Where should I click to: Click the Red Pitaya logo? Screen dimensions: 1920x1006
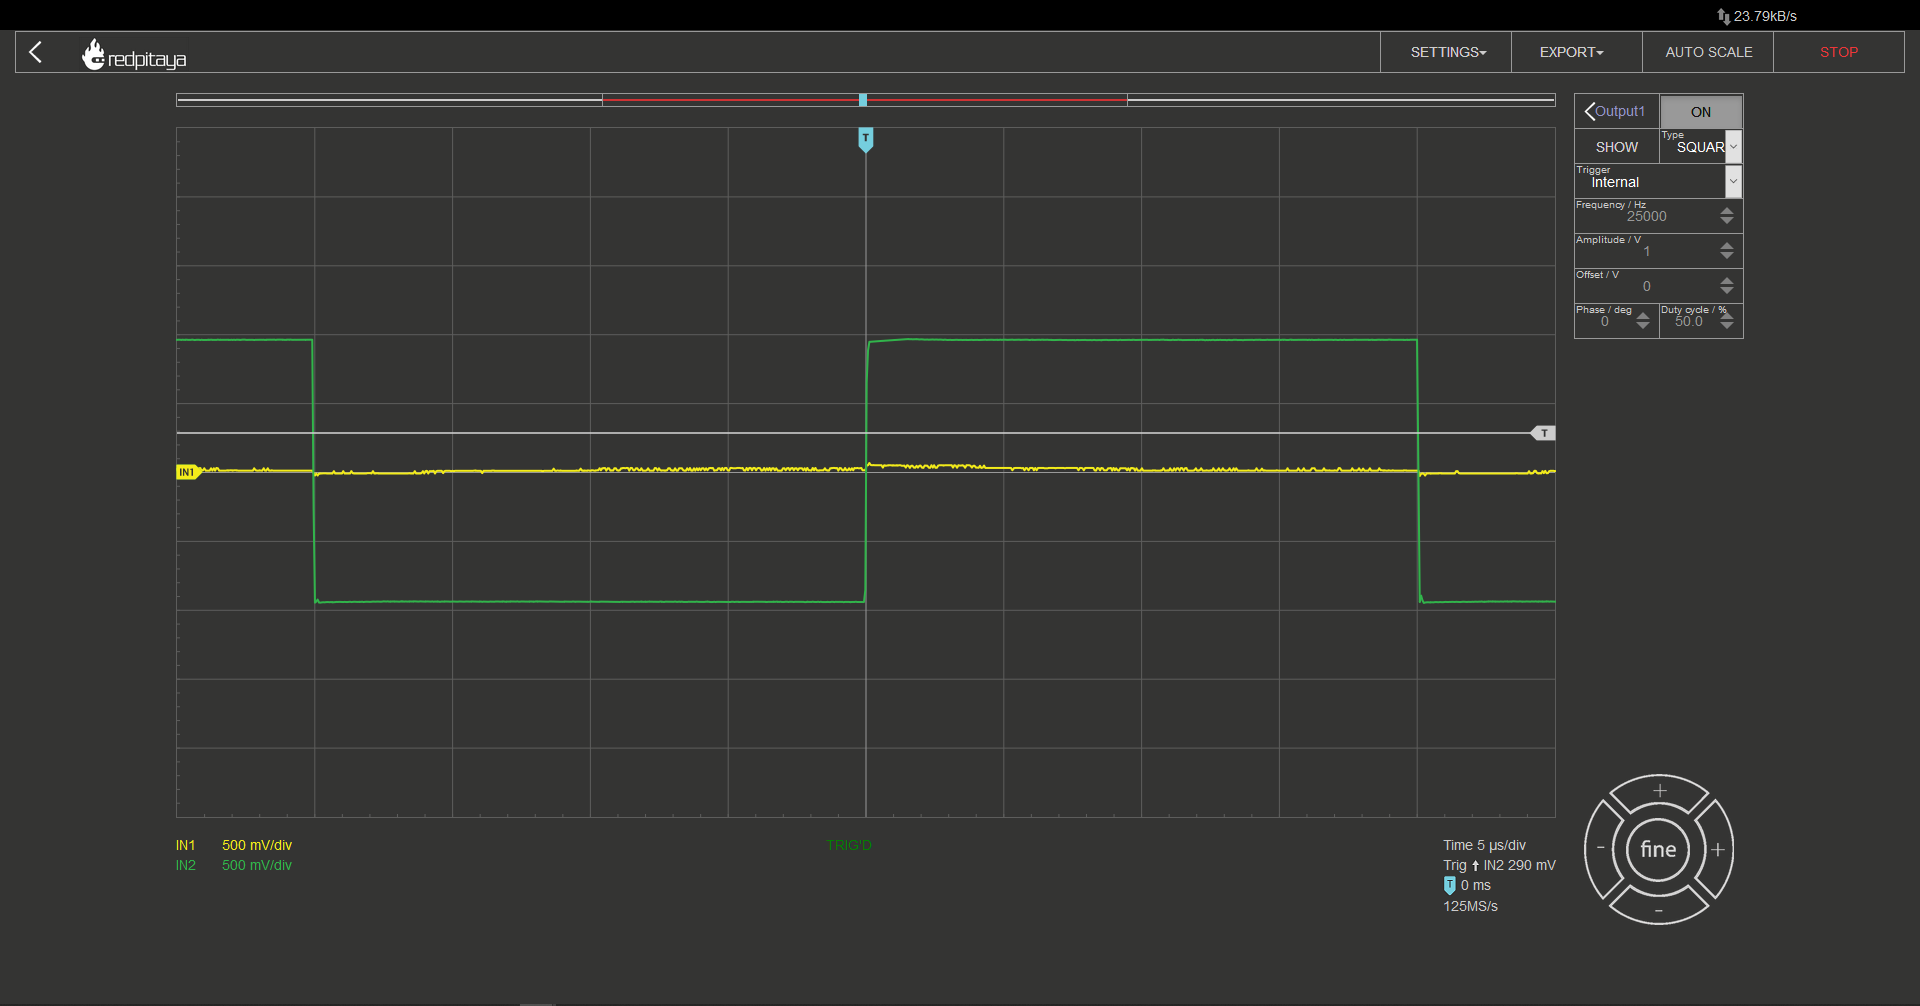click(x=134, y=54)
